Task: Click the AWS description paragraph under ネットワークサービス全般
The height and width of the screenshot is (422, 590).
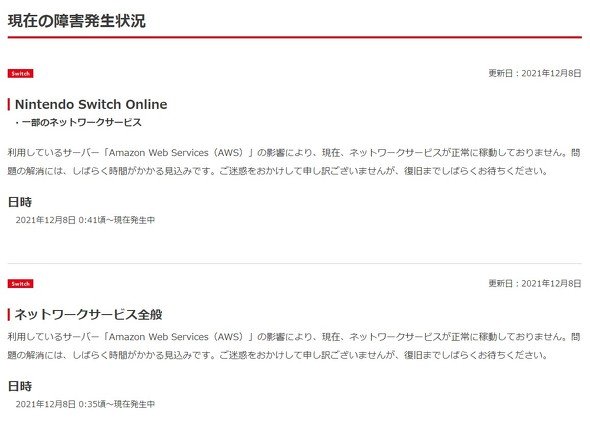Action: pos(294,346)
